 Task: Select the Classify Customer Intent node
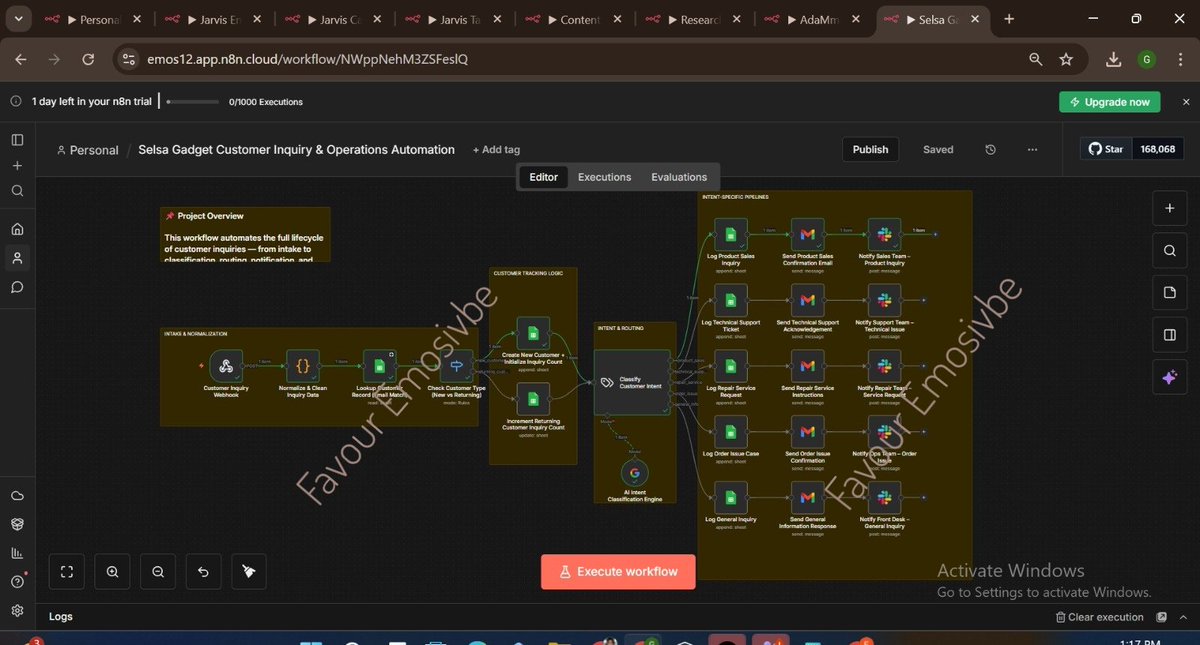(634, 382)
